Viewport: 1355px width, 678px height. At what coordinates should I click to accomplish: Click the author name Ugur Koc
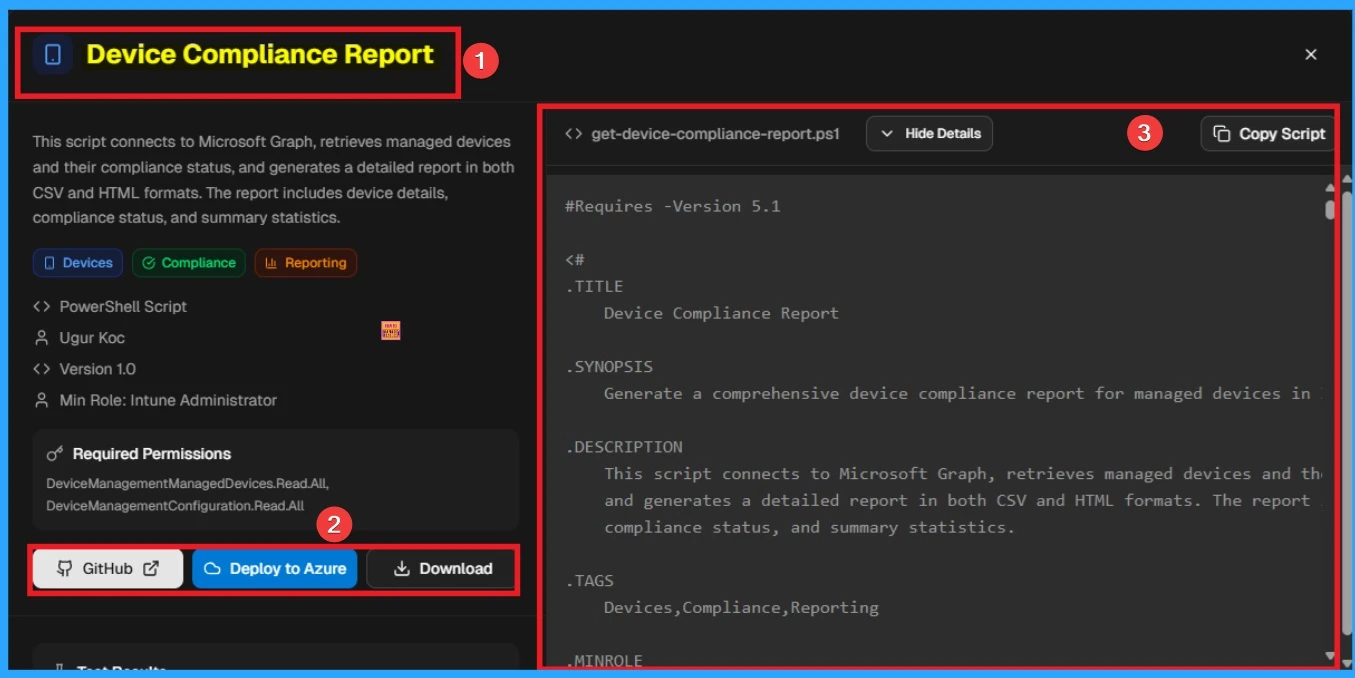tap(92, 338)
